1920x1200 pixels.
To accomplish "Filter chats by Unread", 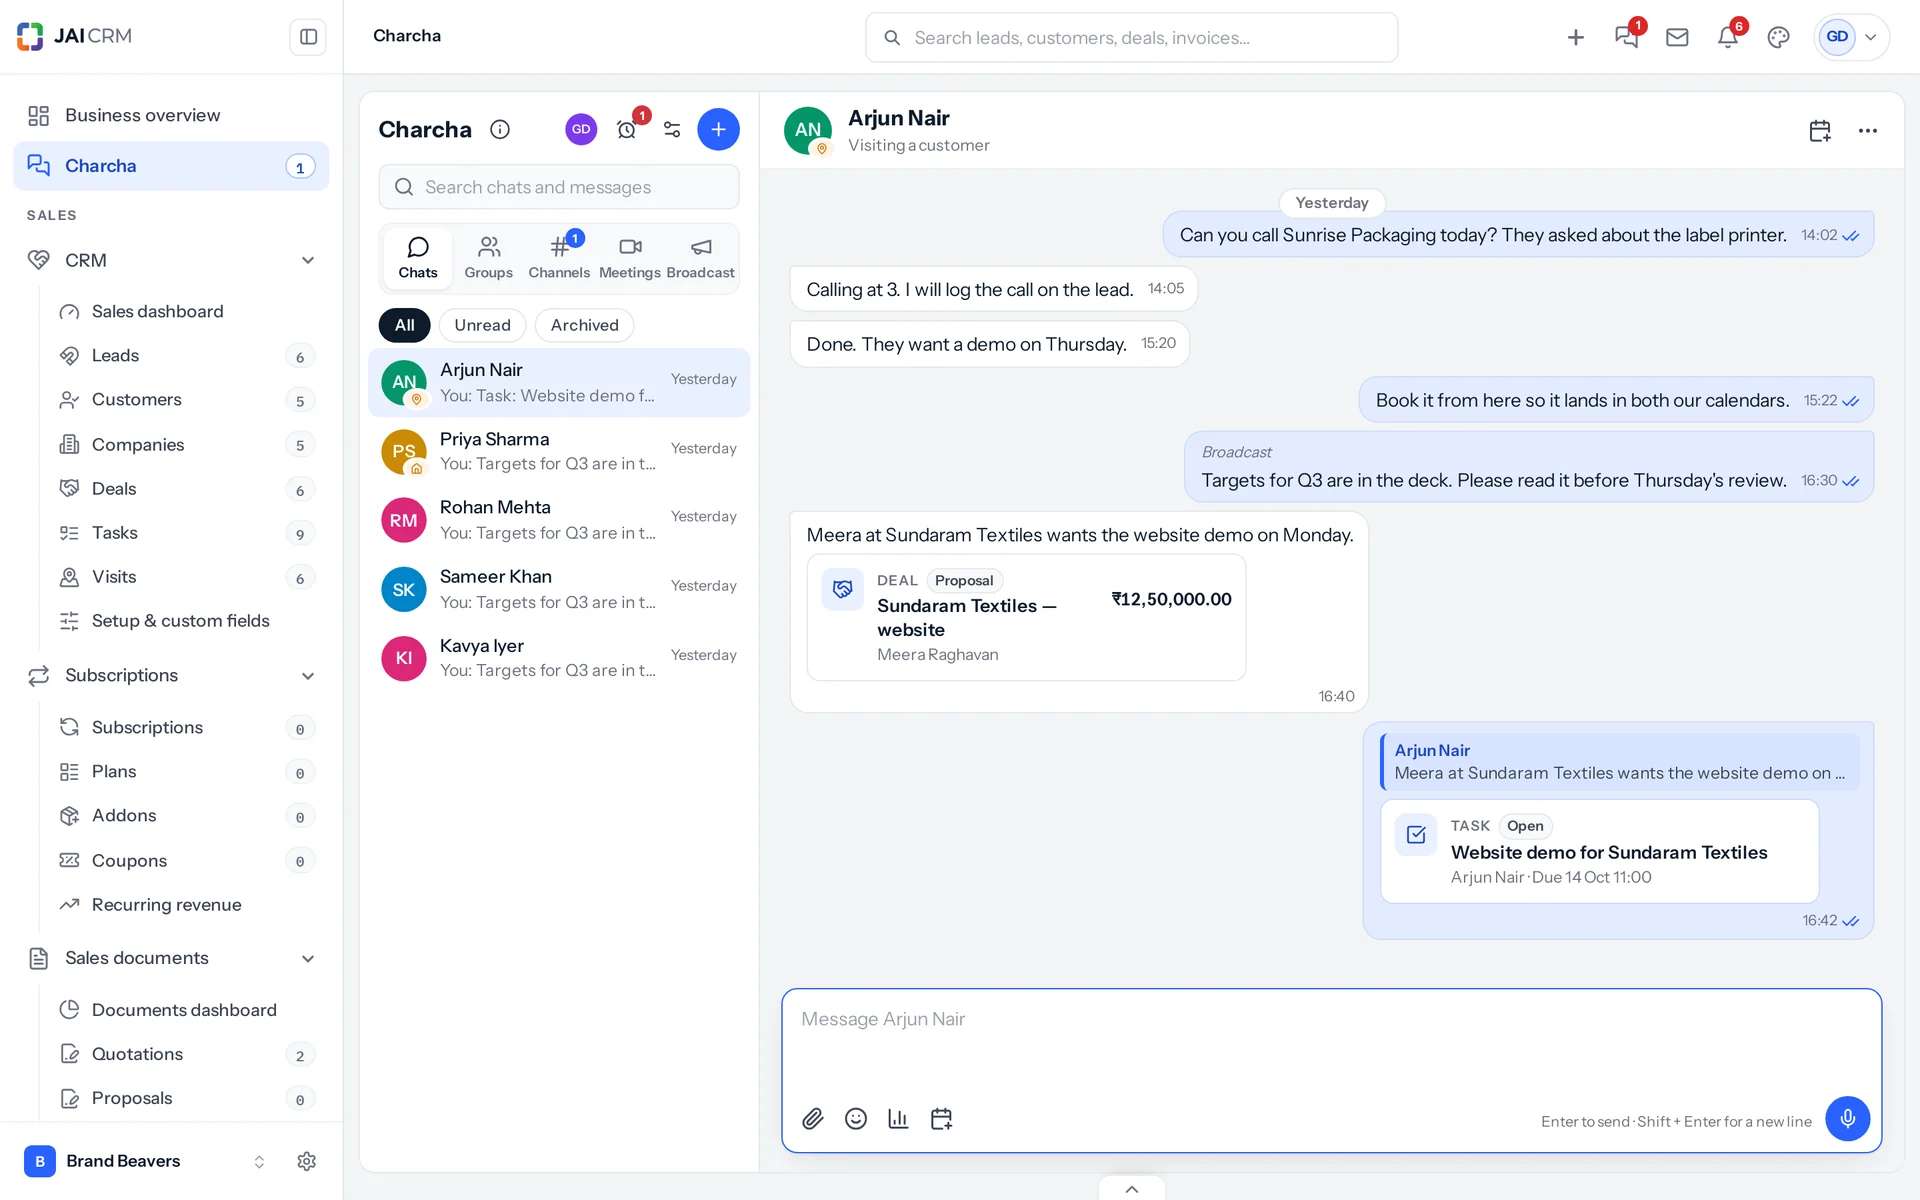I will pyautogui.click(x=482, y=325).
